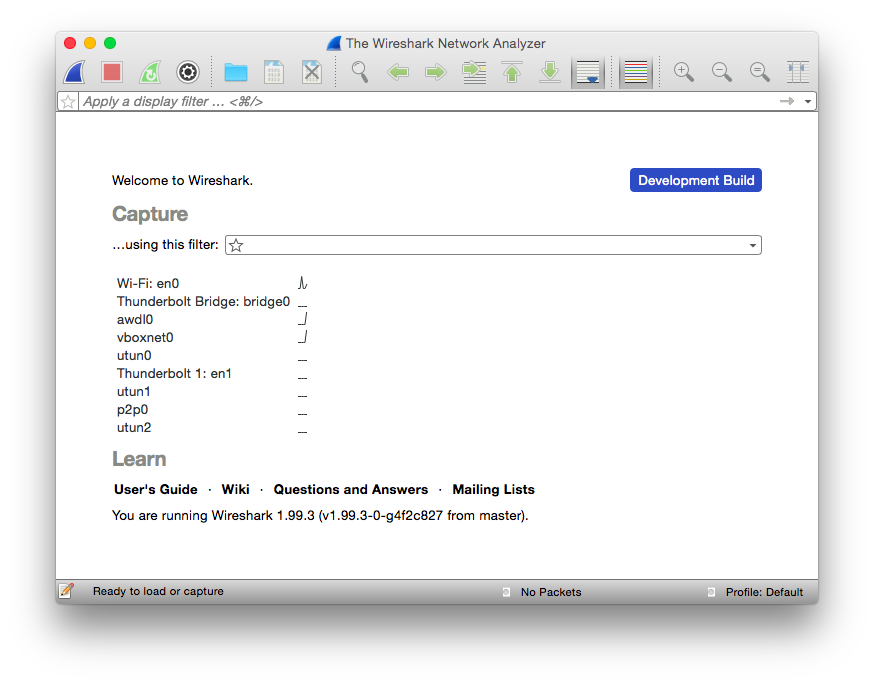Image resolution: width=874 pixels, height=684 pixels.
Task: Click the Zoom in magnifier plus icon
Action: (x=683, y=72)
